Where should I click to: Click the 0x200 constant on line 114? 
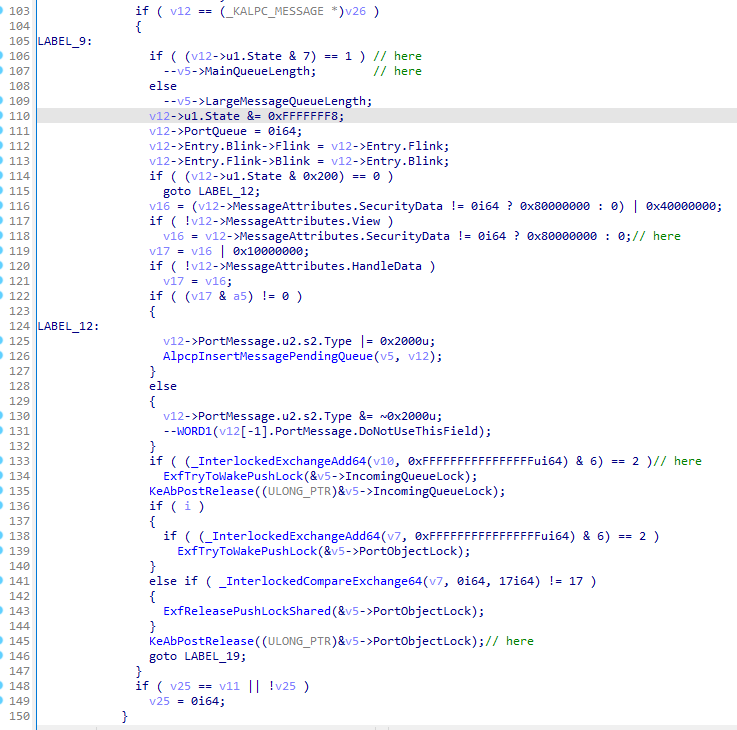pyautogui.click(x=320, y=176)
